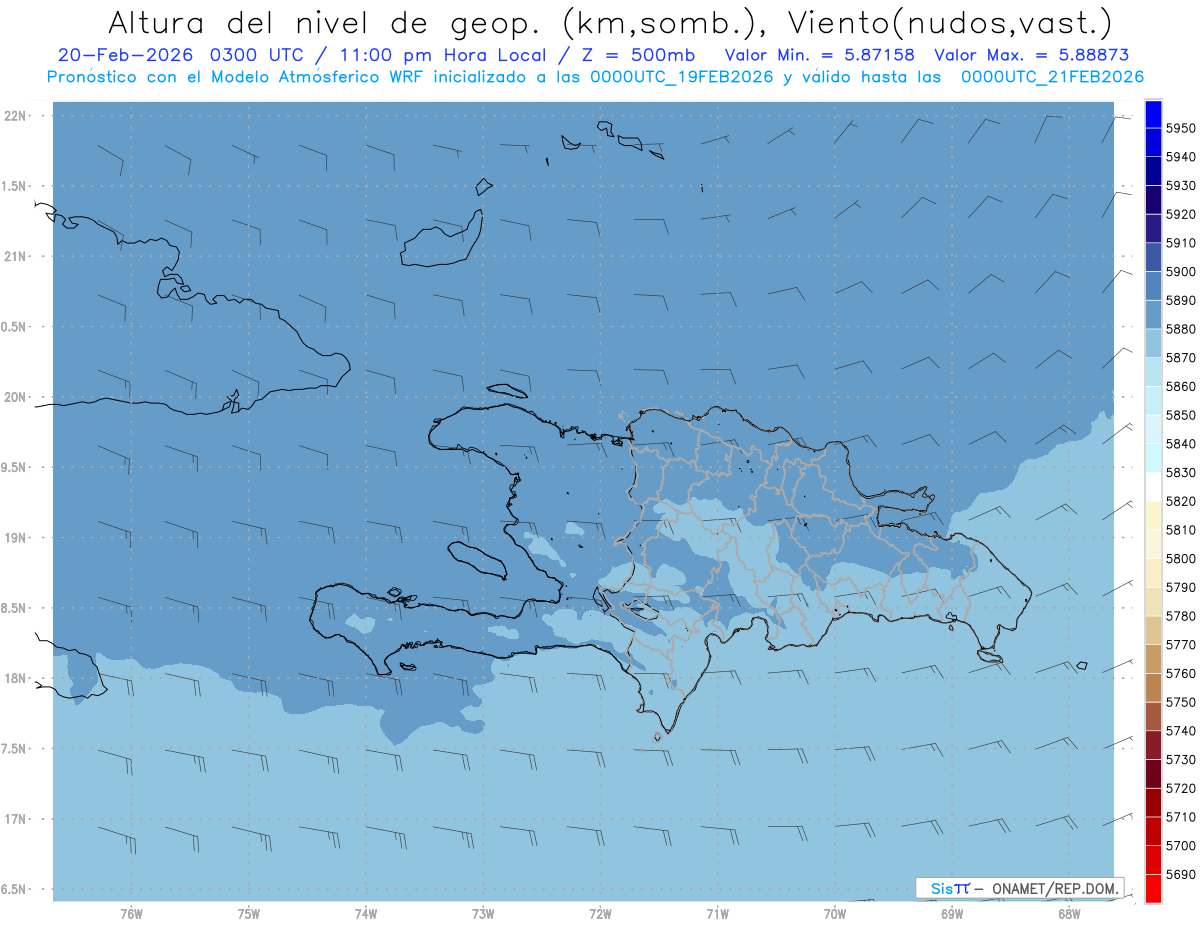Click the '22N' latitude axis label
The height and width of the screenshot is (927, 1200).
tap(15, 116)
